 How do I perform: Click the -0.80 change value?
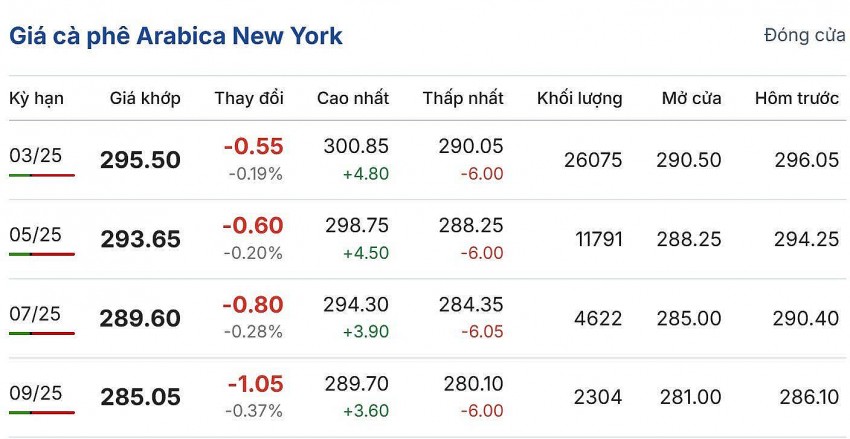point(253,304)
